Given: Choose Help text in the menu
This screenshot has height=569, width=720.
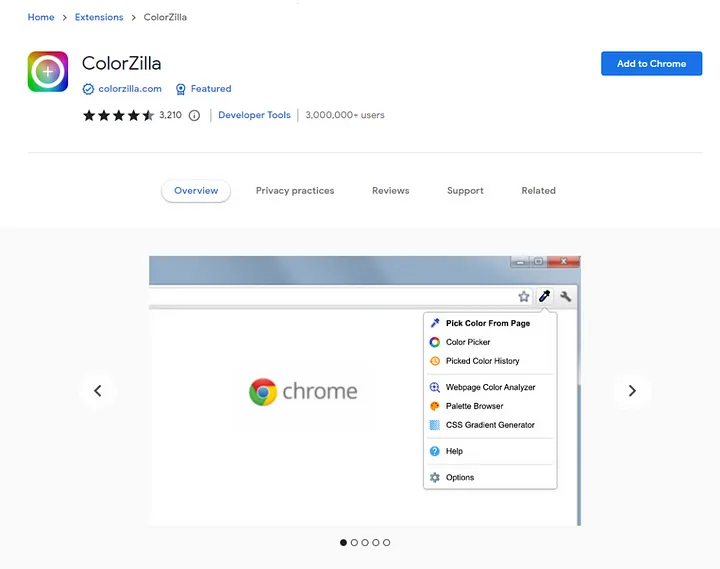Looking at the screenshot, I should pos(454,451).
